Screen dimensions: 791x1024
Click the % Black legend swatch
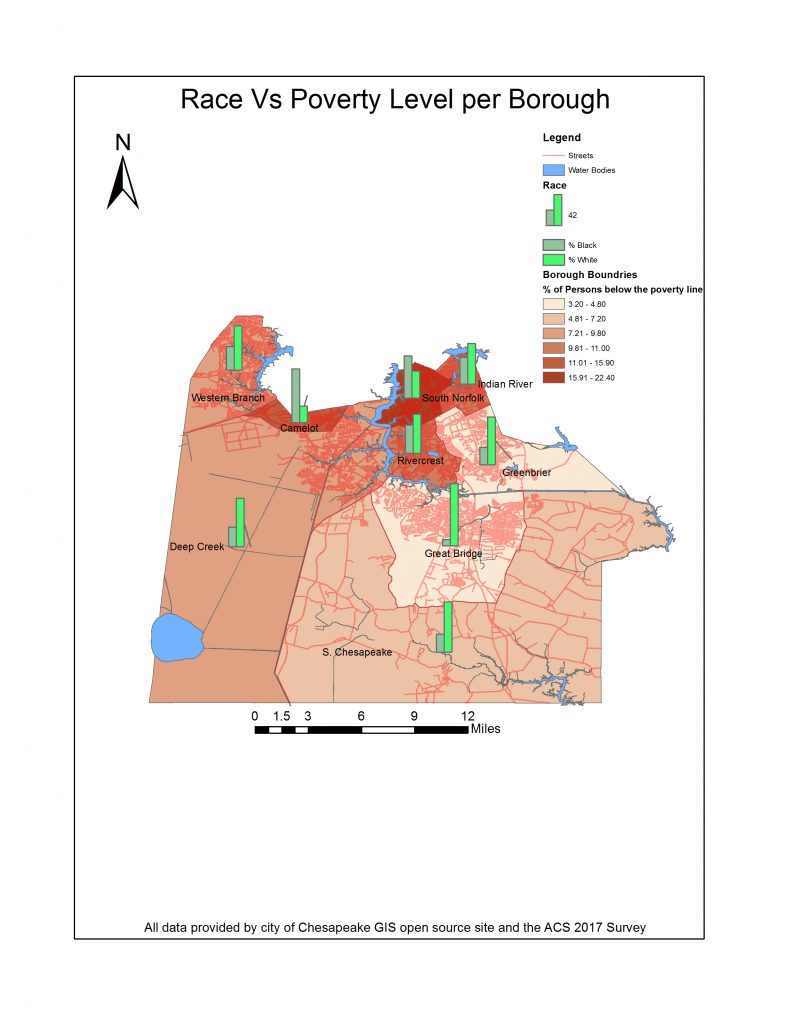coord(553,245)
